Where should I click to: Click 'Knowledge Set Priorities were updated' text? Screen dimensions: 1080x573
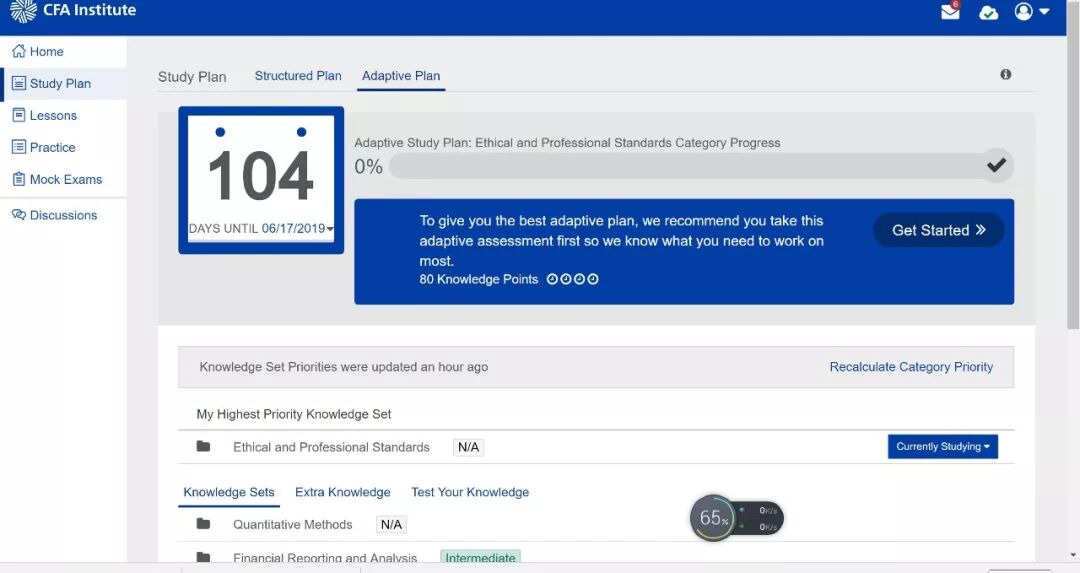click(x=344, y=367)
